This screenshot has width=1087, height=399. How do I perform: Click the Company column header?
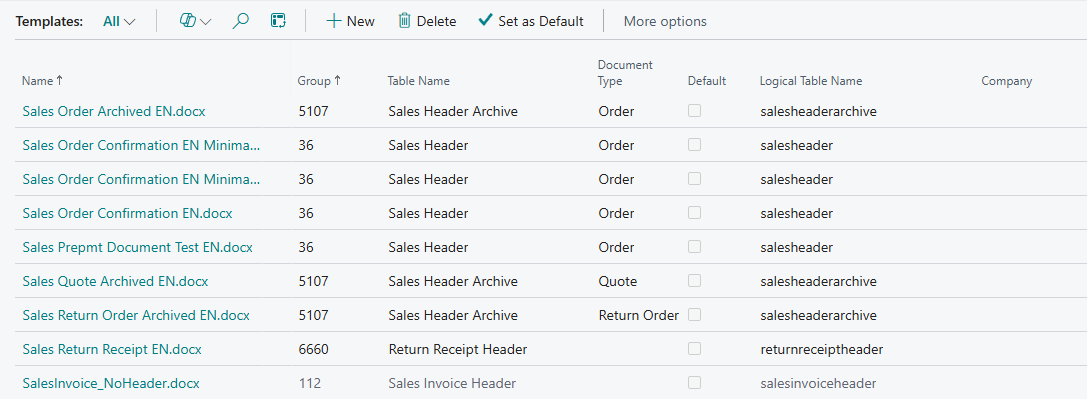1007,81
